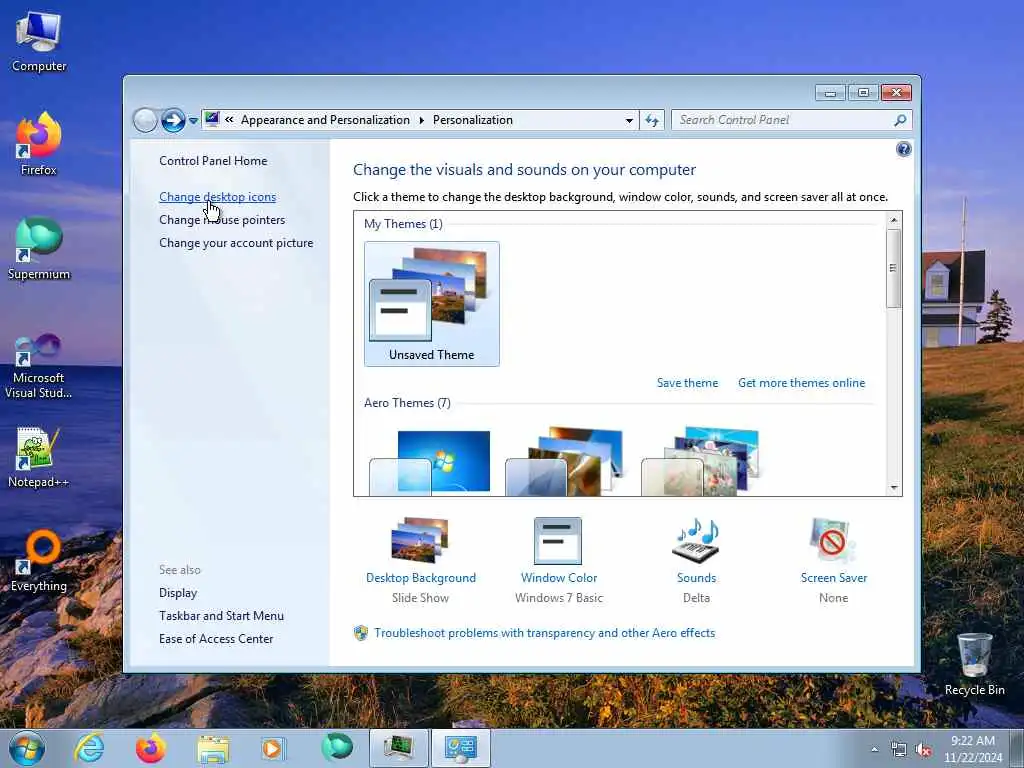Image resolution: width=1024 pixels, height=768 pixels.
Task: Click Get more themes online
Action: pos(801,383)
